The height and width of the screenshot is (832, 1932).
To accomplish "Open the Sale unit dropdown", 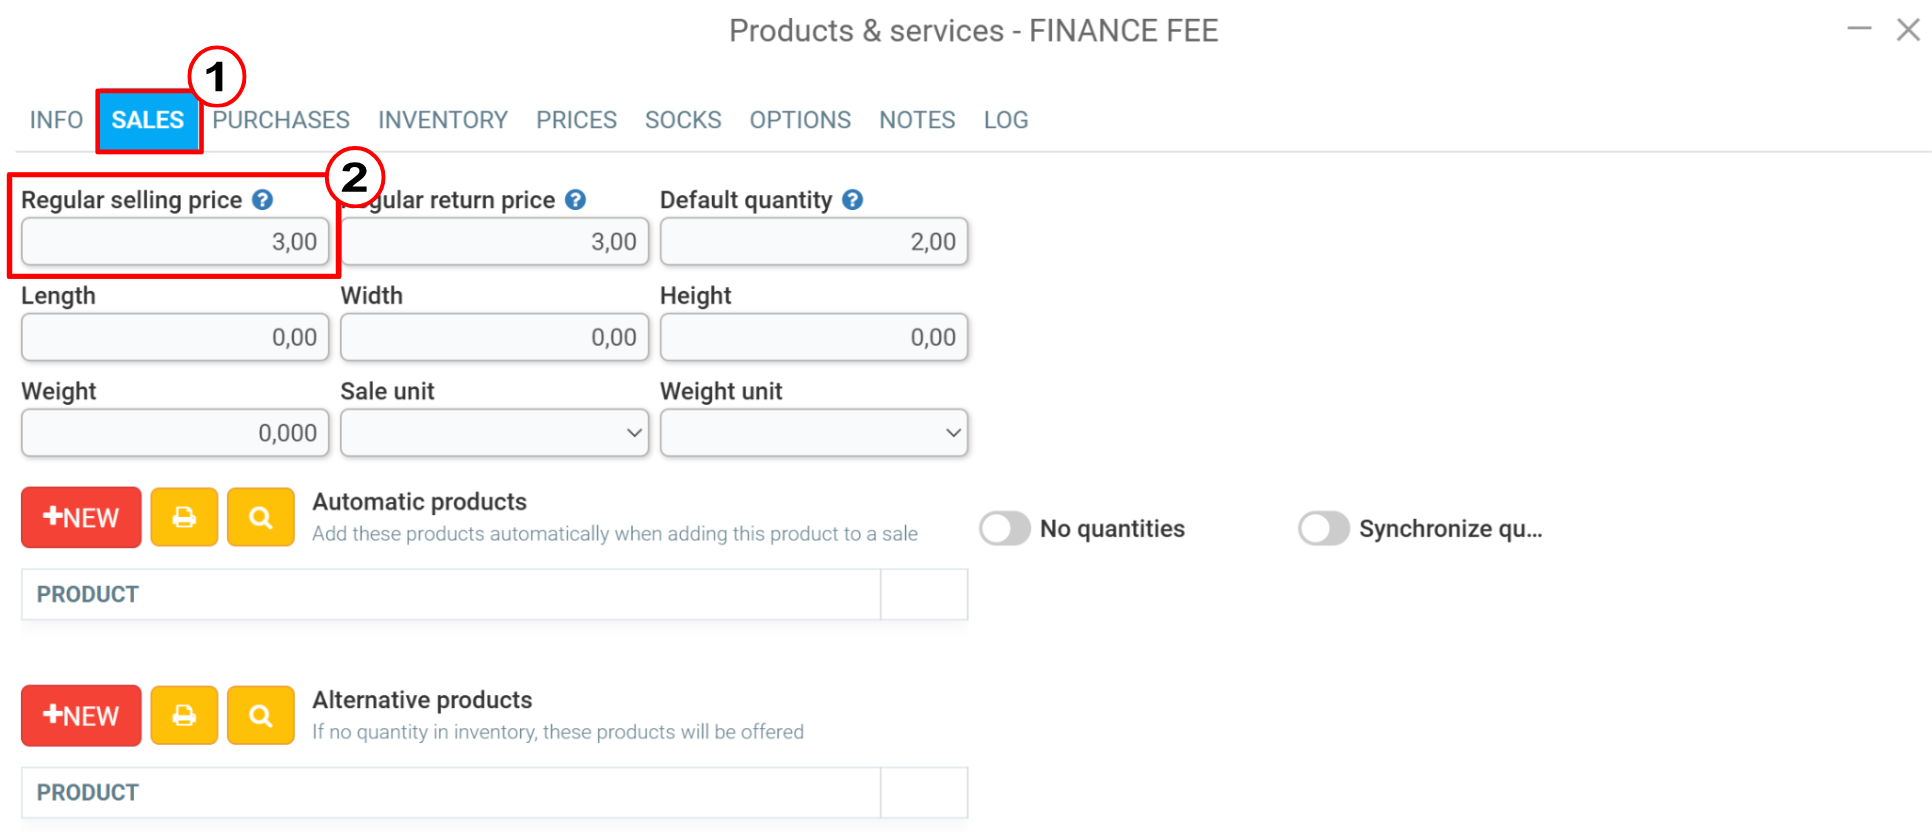I will tap(494, 433).
